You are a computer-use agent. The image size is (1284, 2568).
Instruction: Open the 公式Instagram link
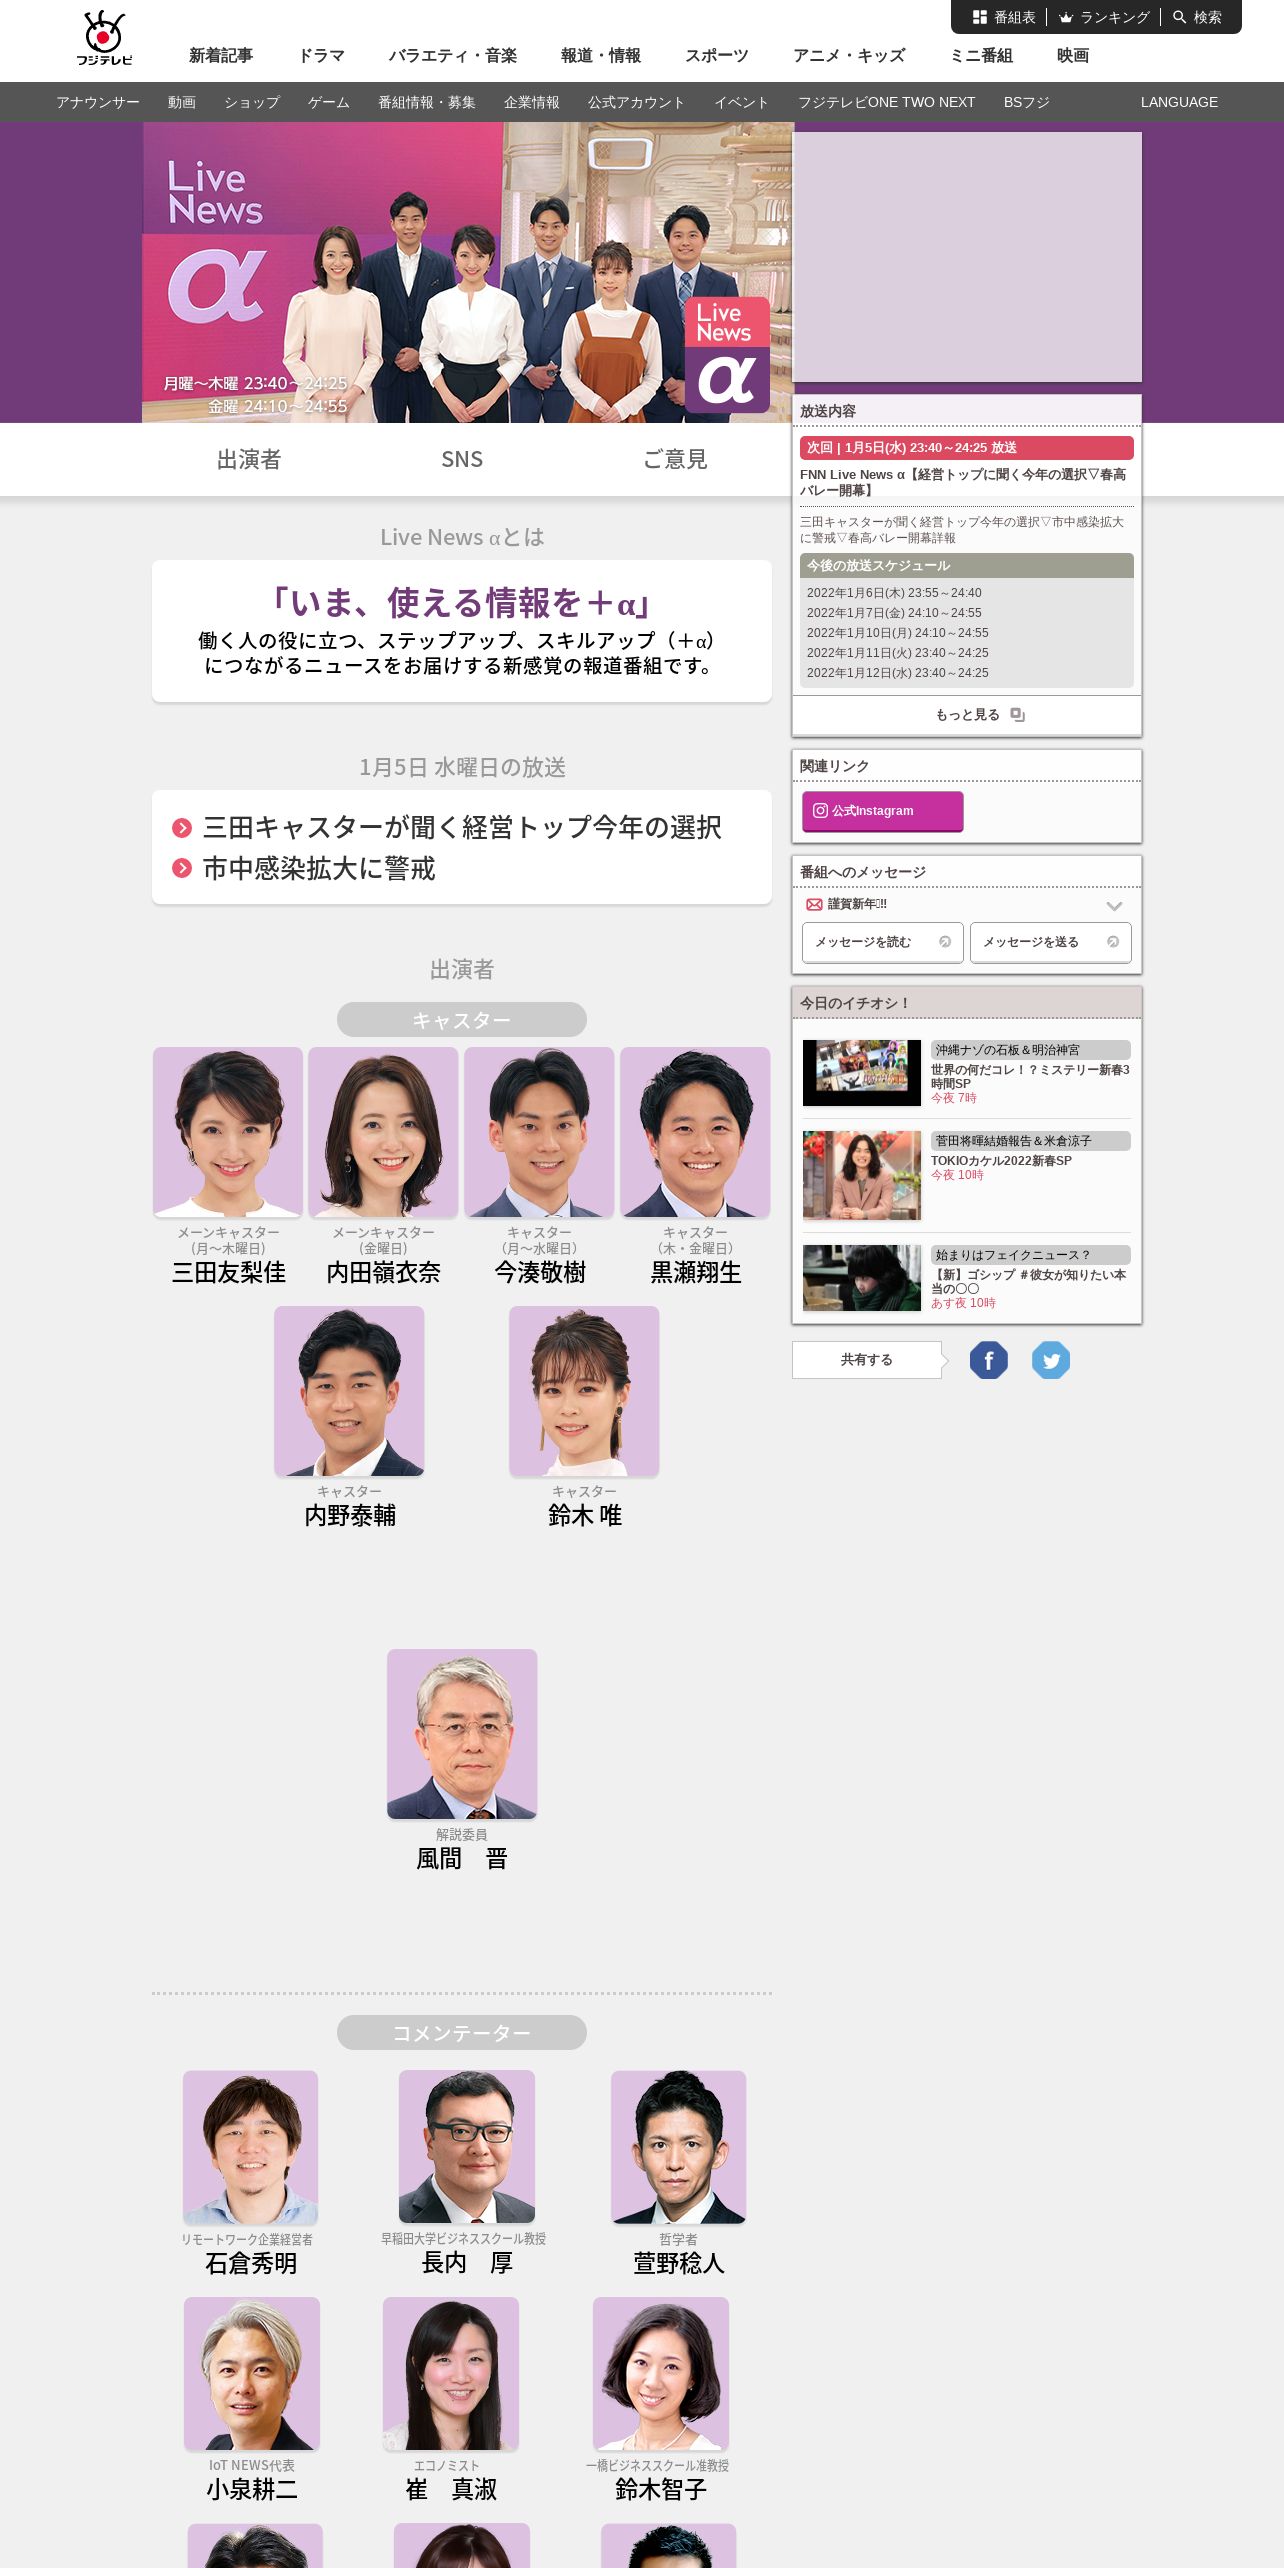tap(882, 811)
